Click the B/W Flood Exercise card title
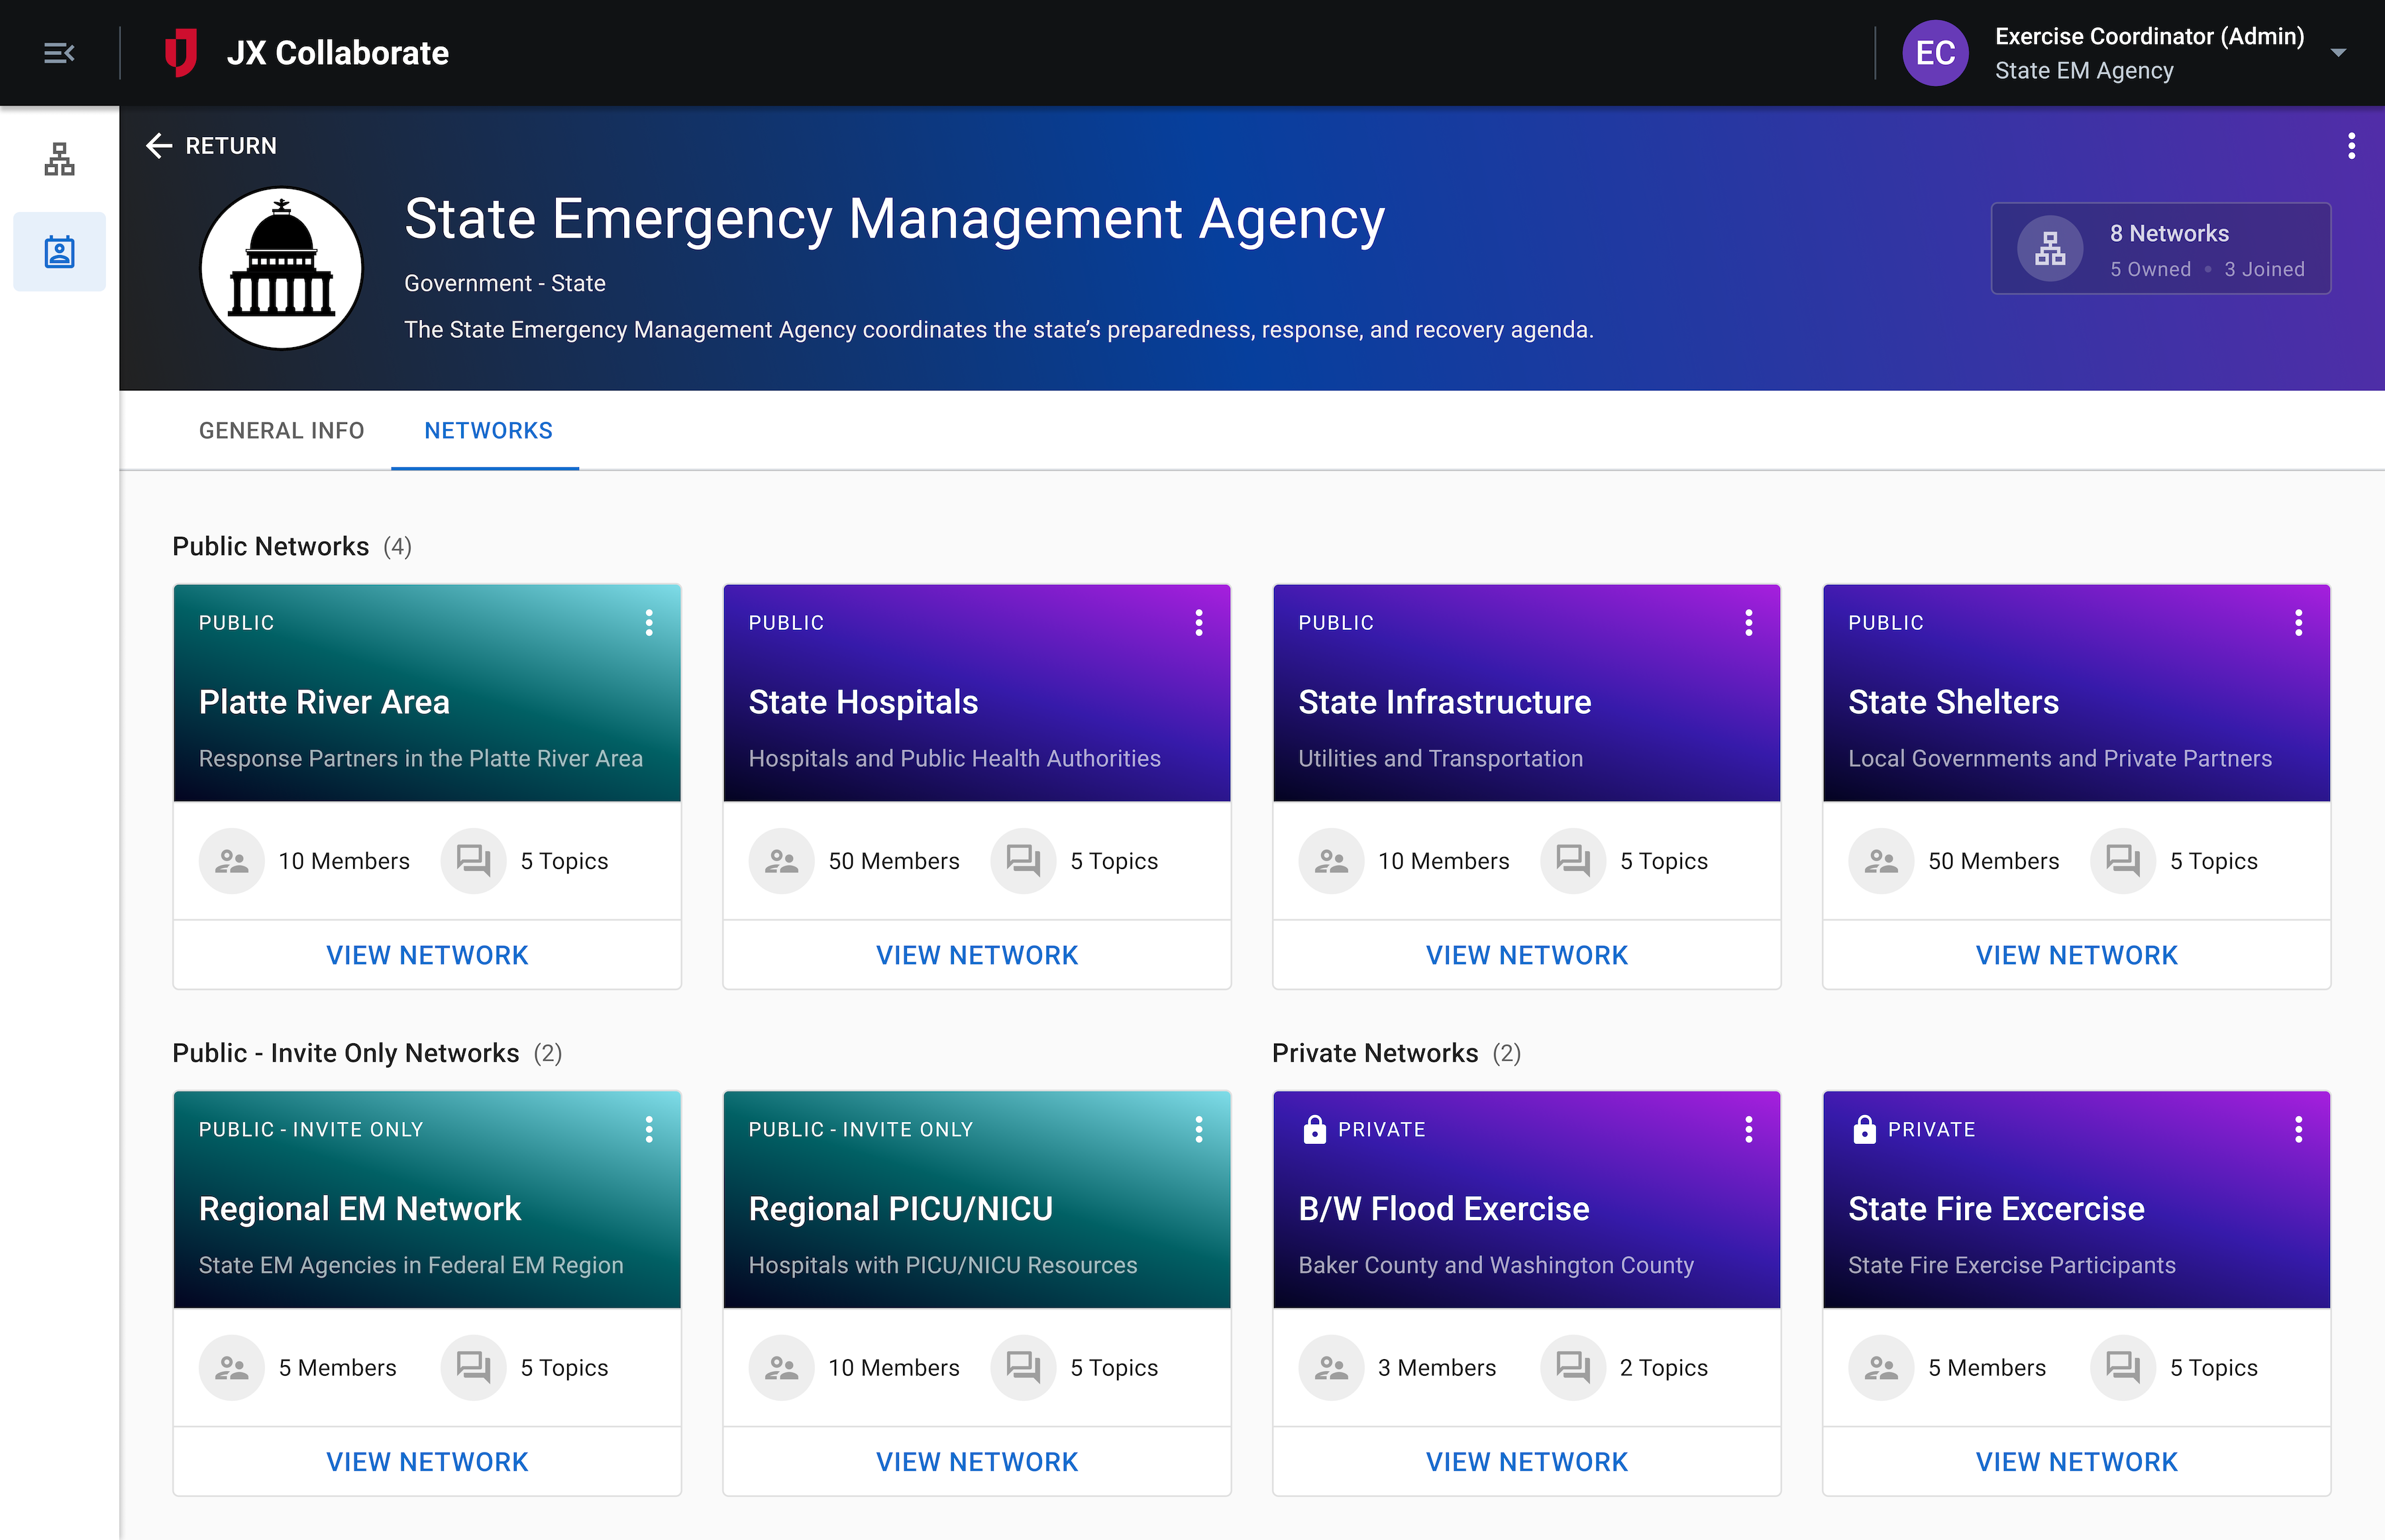This screenshot has height=1540, width=2385. (x=1443, y=1209)
